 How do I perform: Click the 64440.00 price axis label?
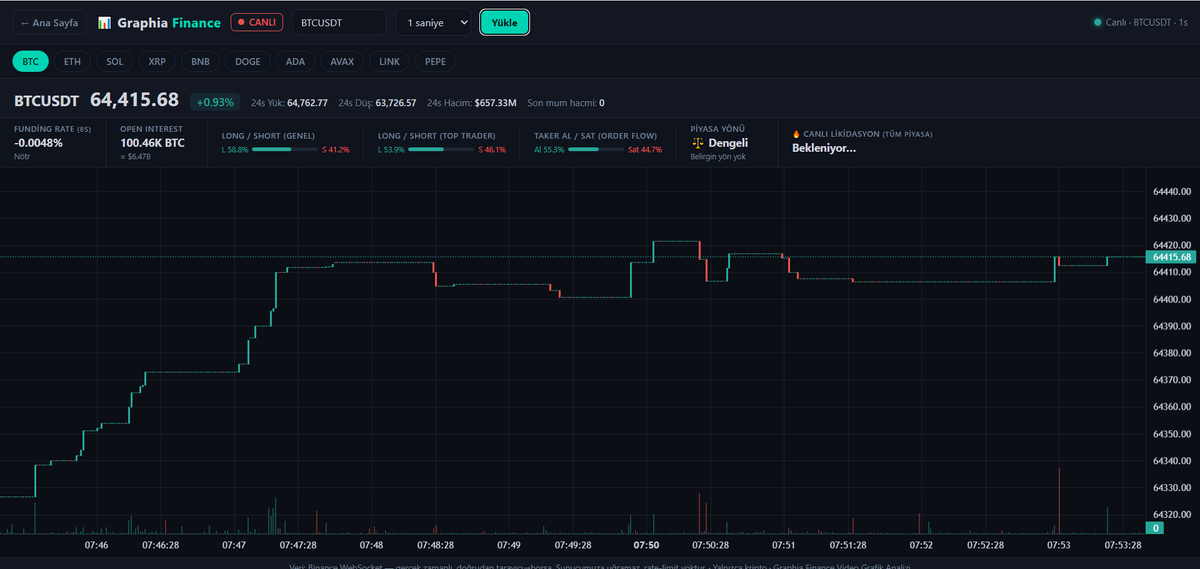tap(1172, 191)
